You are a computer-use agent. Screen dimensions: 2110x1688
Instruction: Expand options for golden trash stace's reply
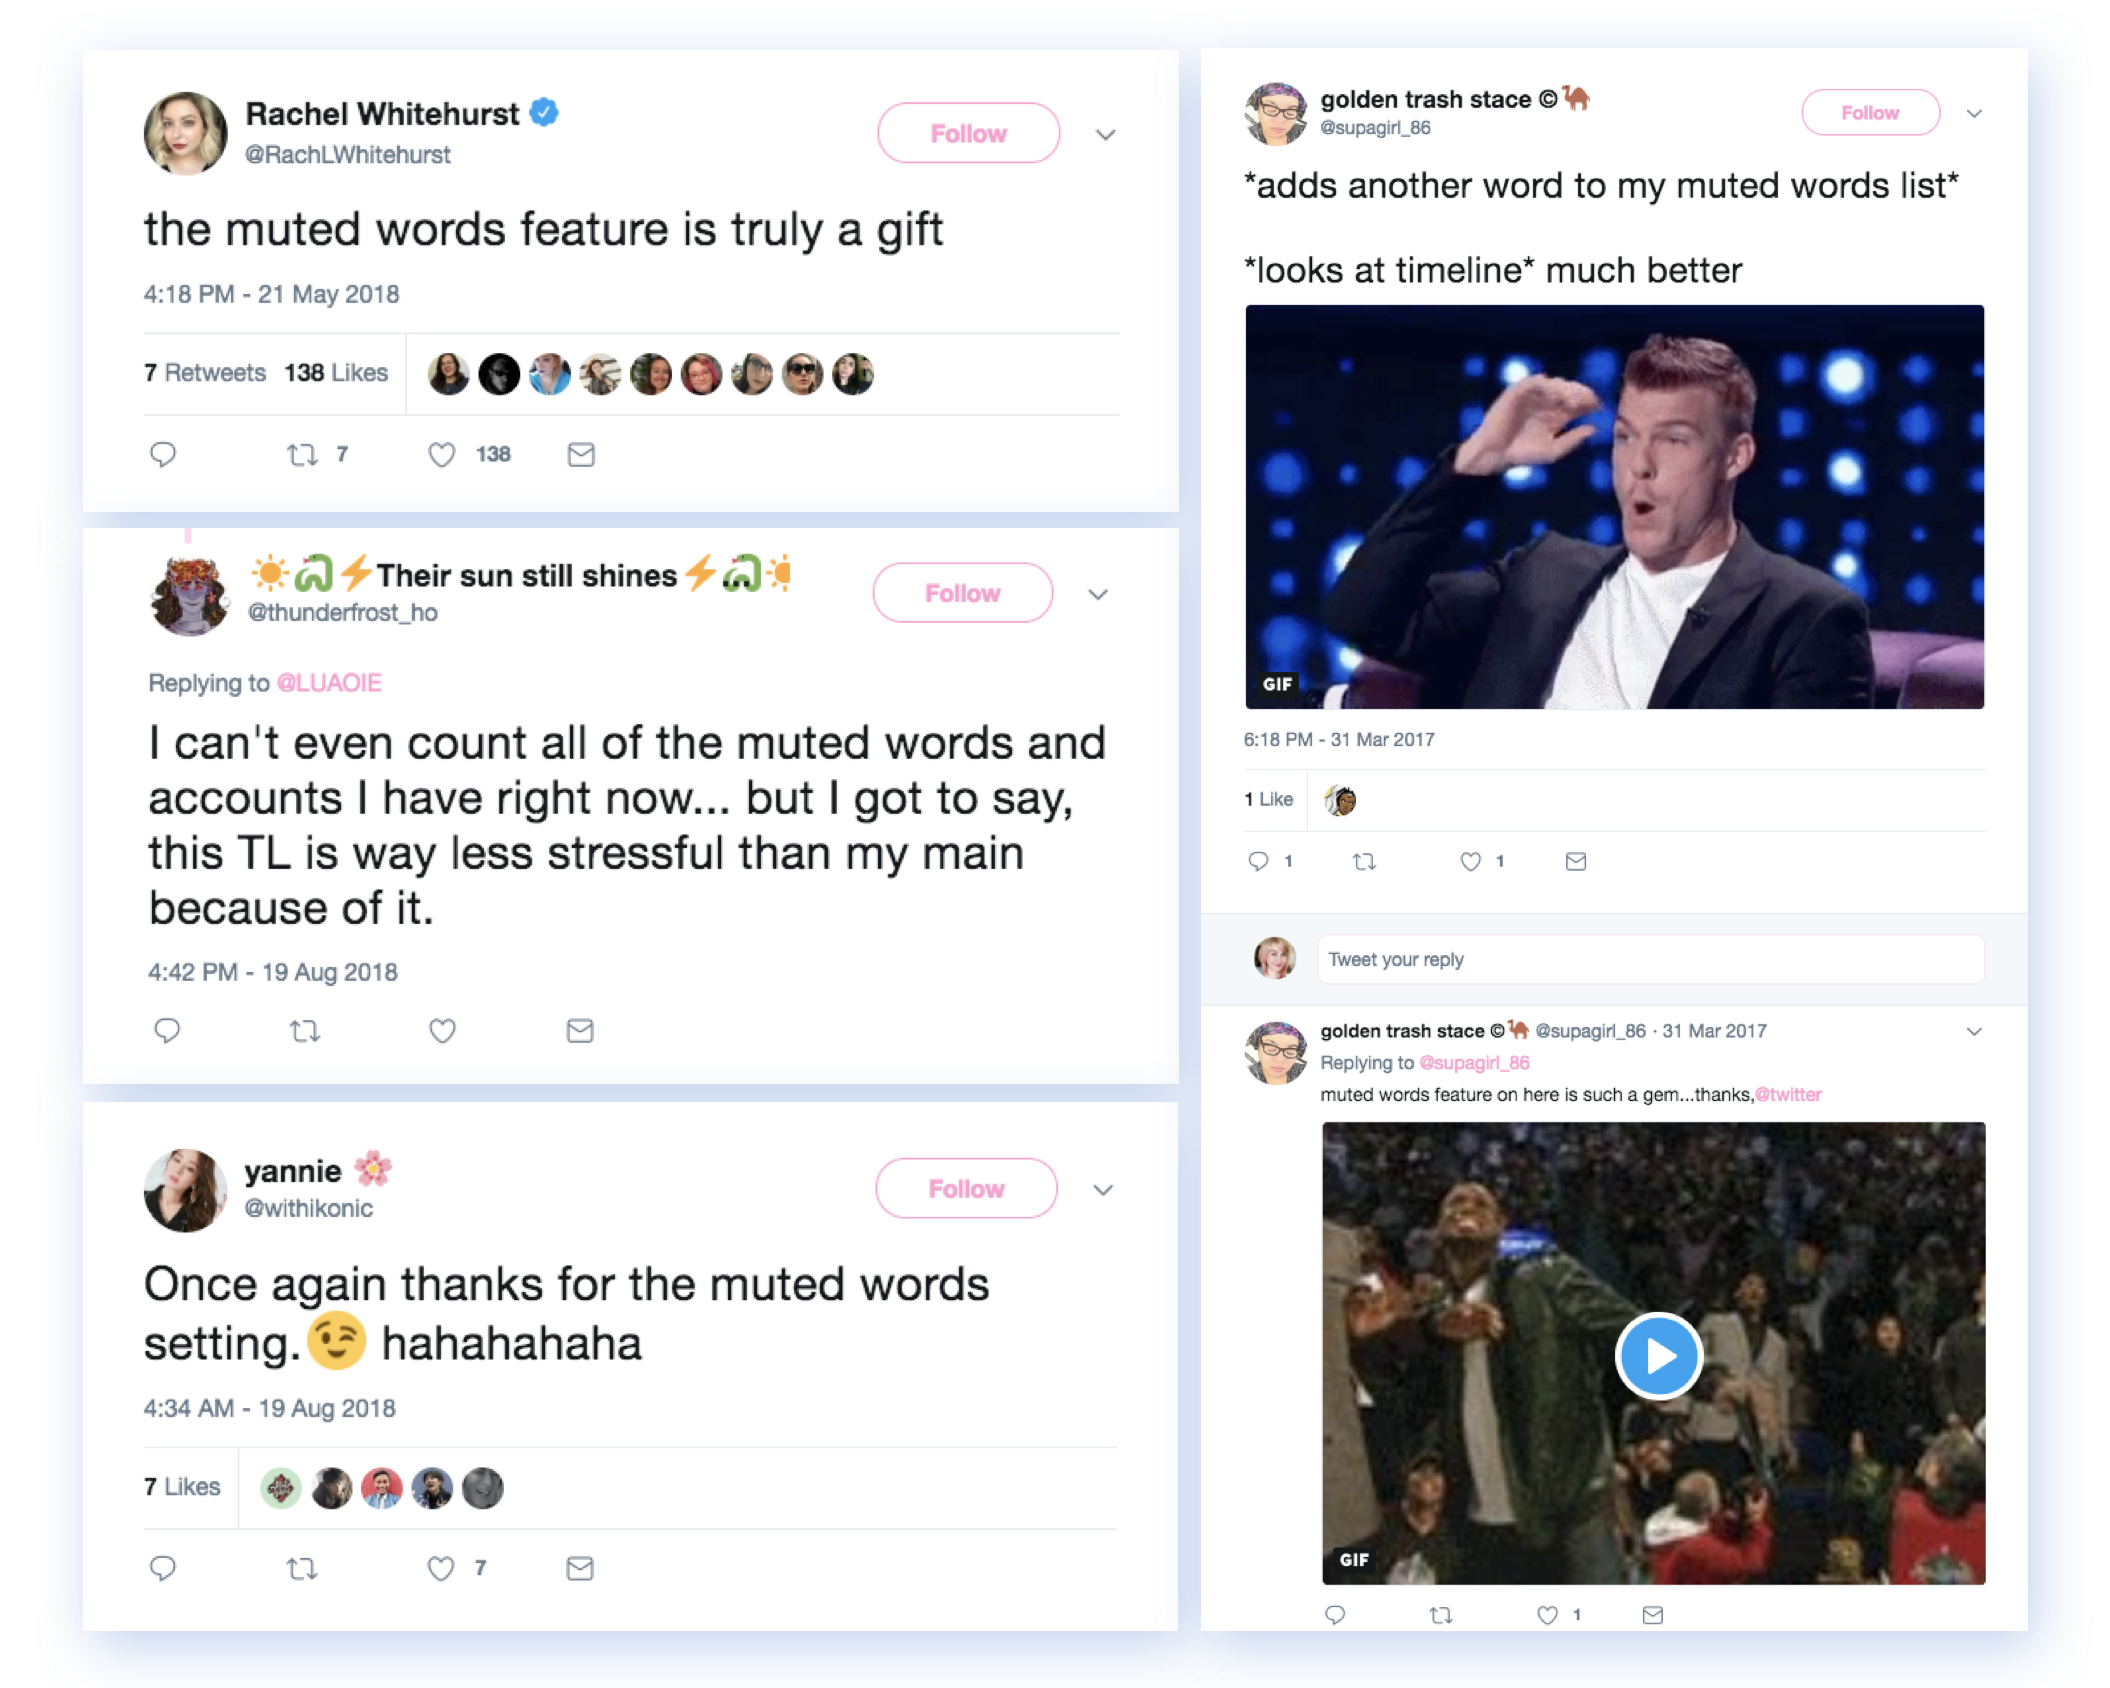[1974, 1032]
